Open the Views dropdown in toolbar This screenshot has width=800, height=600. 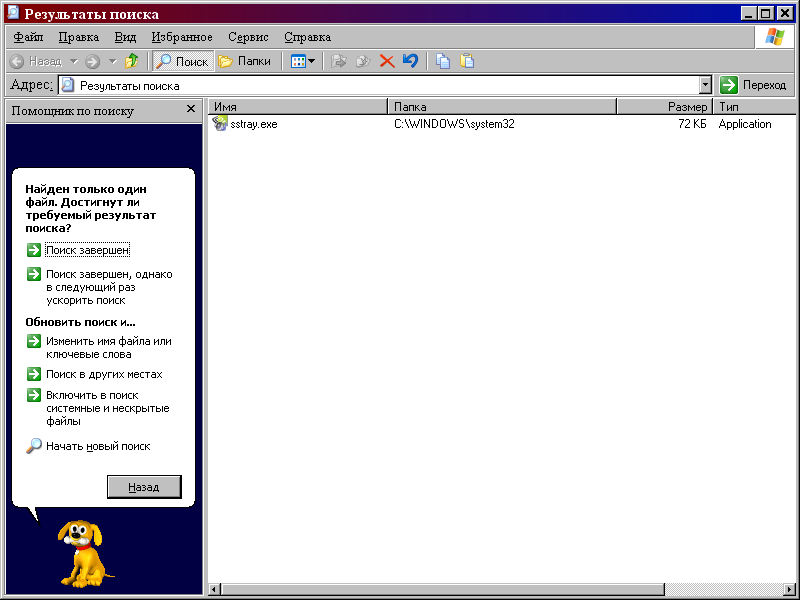click(303, 61)
